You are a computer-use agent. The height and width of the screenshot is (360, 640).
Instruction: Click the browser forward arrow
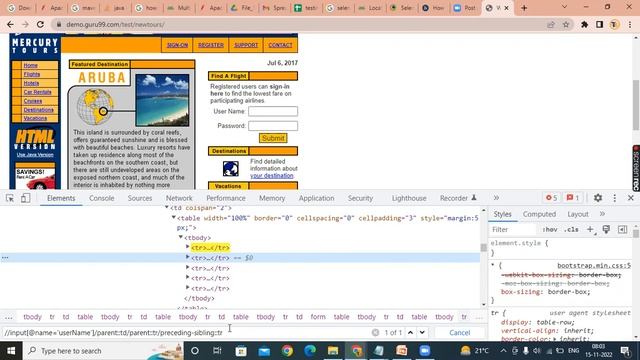click(25, 24)
